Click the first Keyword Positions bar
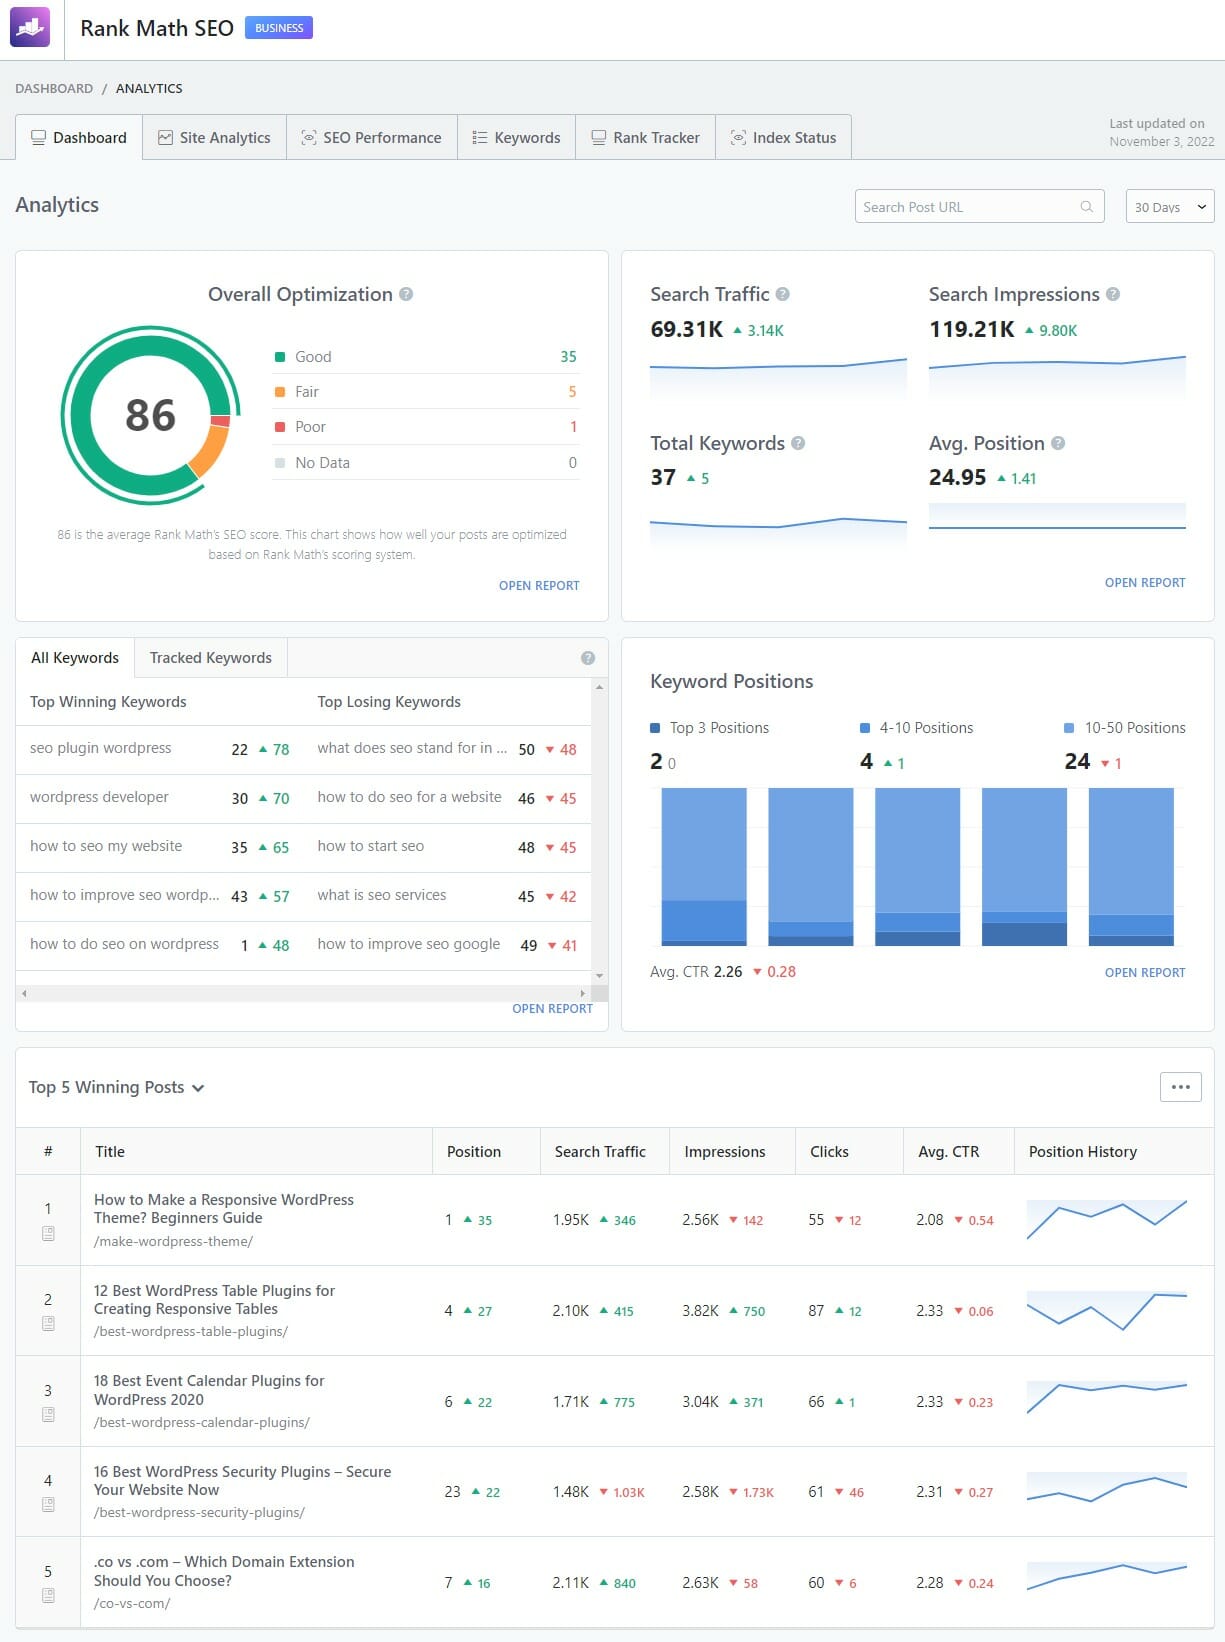Viewport: 1225px width, 1642px height. [x=704, y=866]
